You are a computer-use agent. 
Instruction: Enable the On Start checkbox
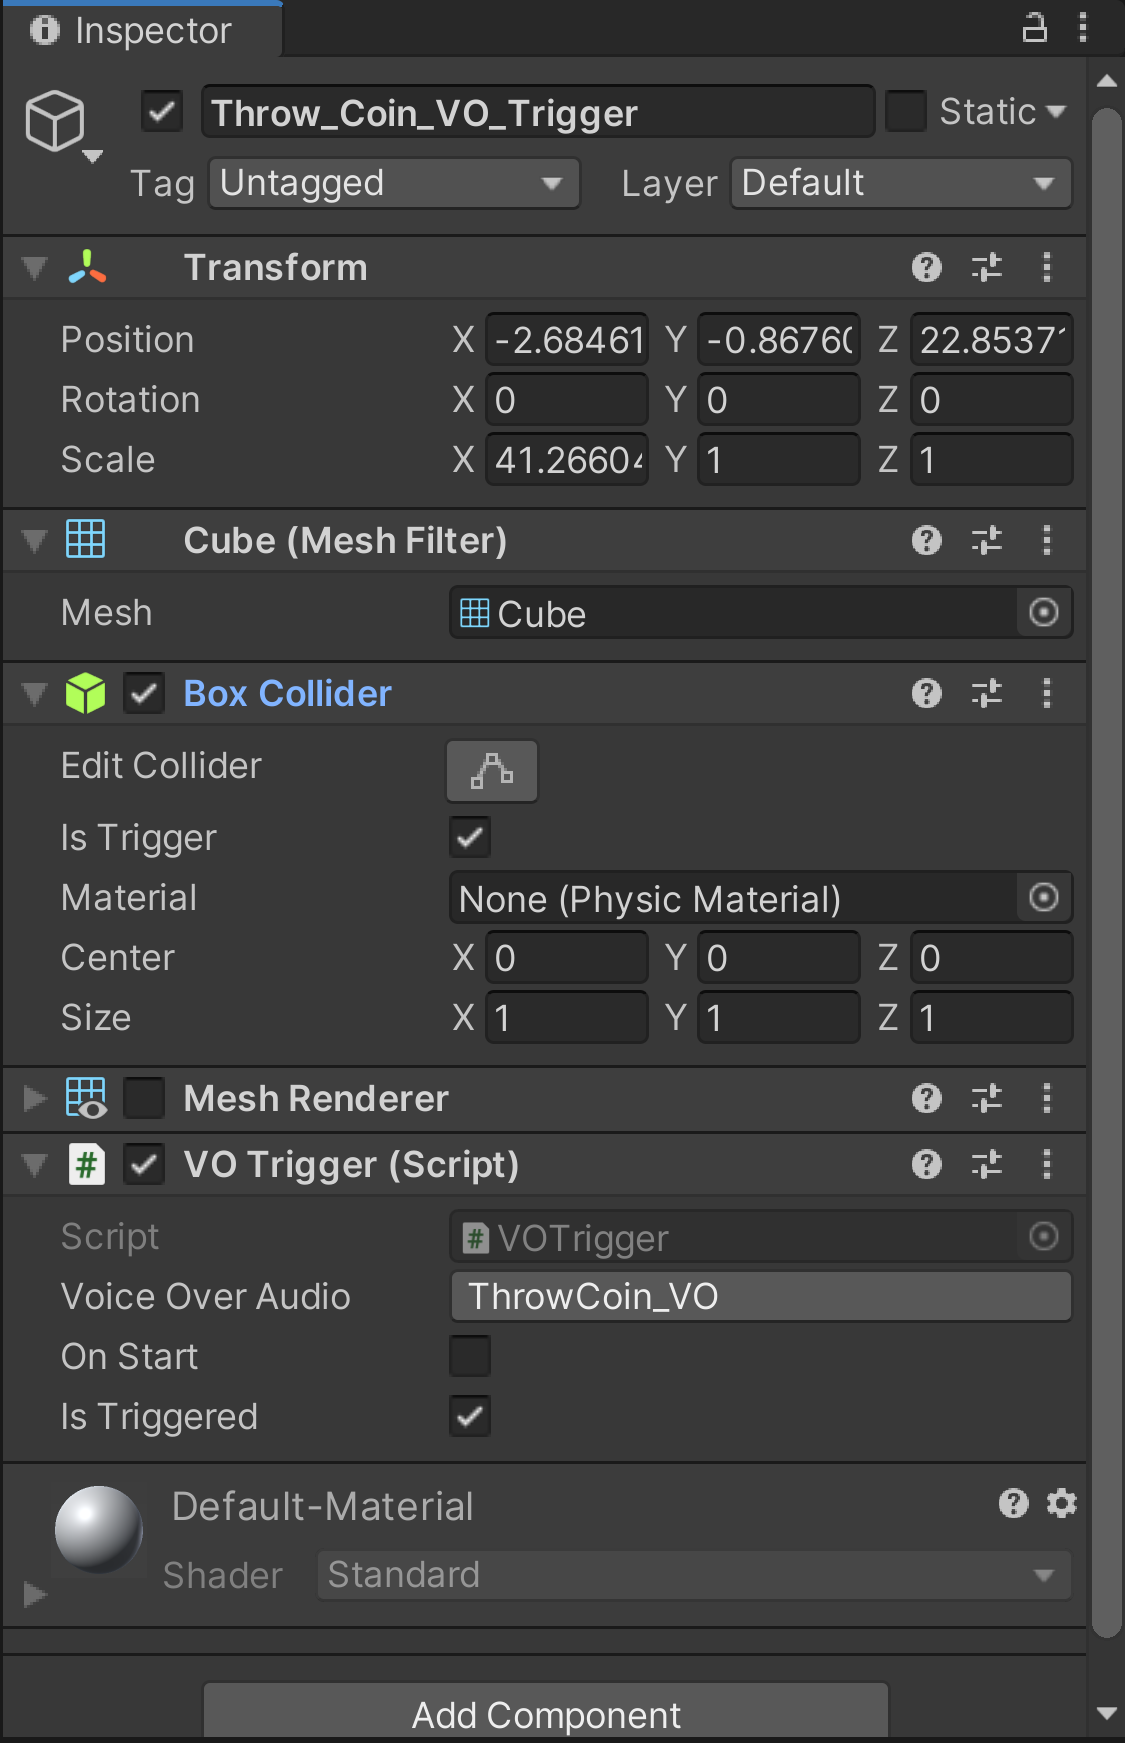pyautogui.click(x=470, y=1356)
